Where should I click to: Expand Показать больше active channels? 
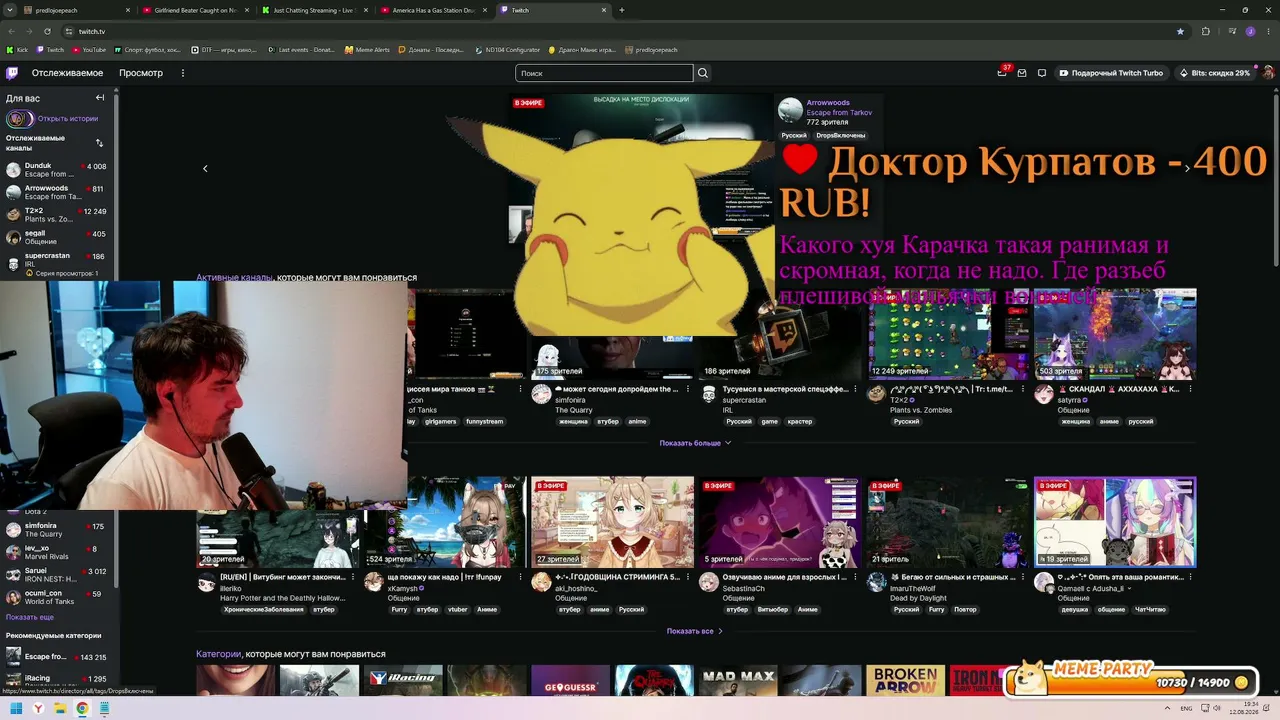pyautogui.click(x=695, y=443)
